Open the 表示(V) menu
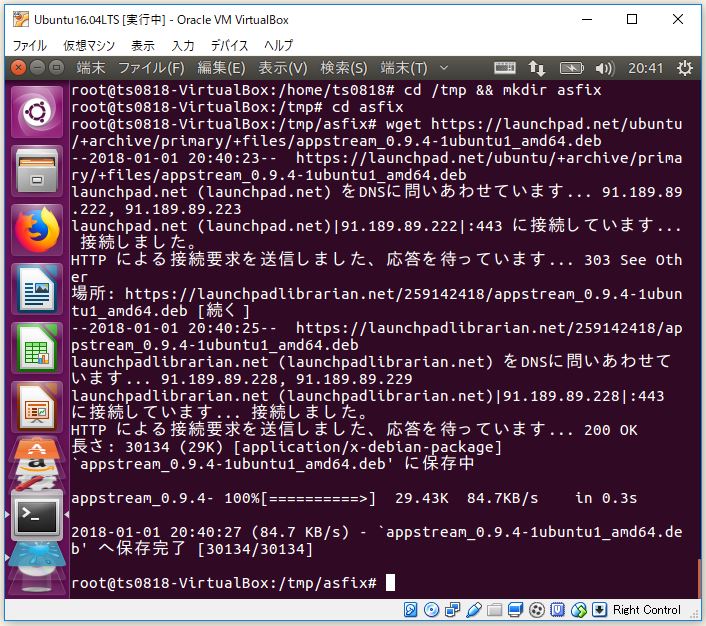The width and height of the screenshot is (706, 626). pos(282,68)
